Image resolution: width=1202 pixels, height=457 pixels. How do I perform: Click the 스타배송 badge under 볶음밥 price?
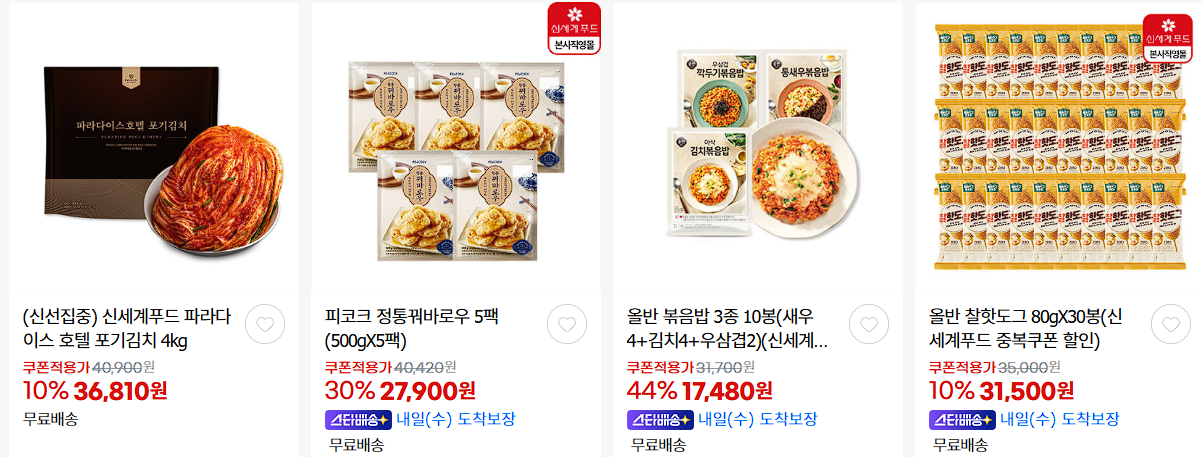[x=660, y=419]
